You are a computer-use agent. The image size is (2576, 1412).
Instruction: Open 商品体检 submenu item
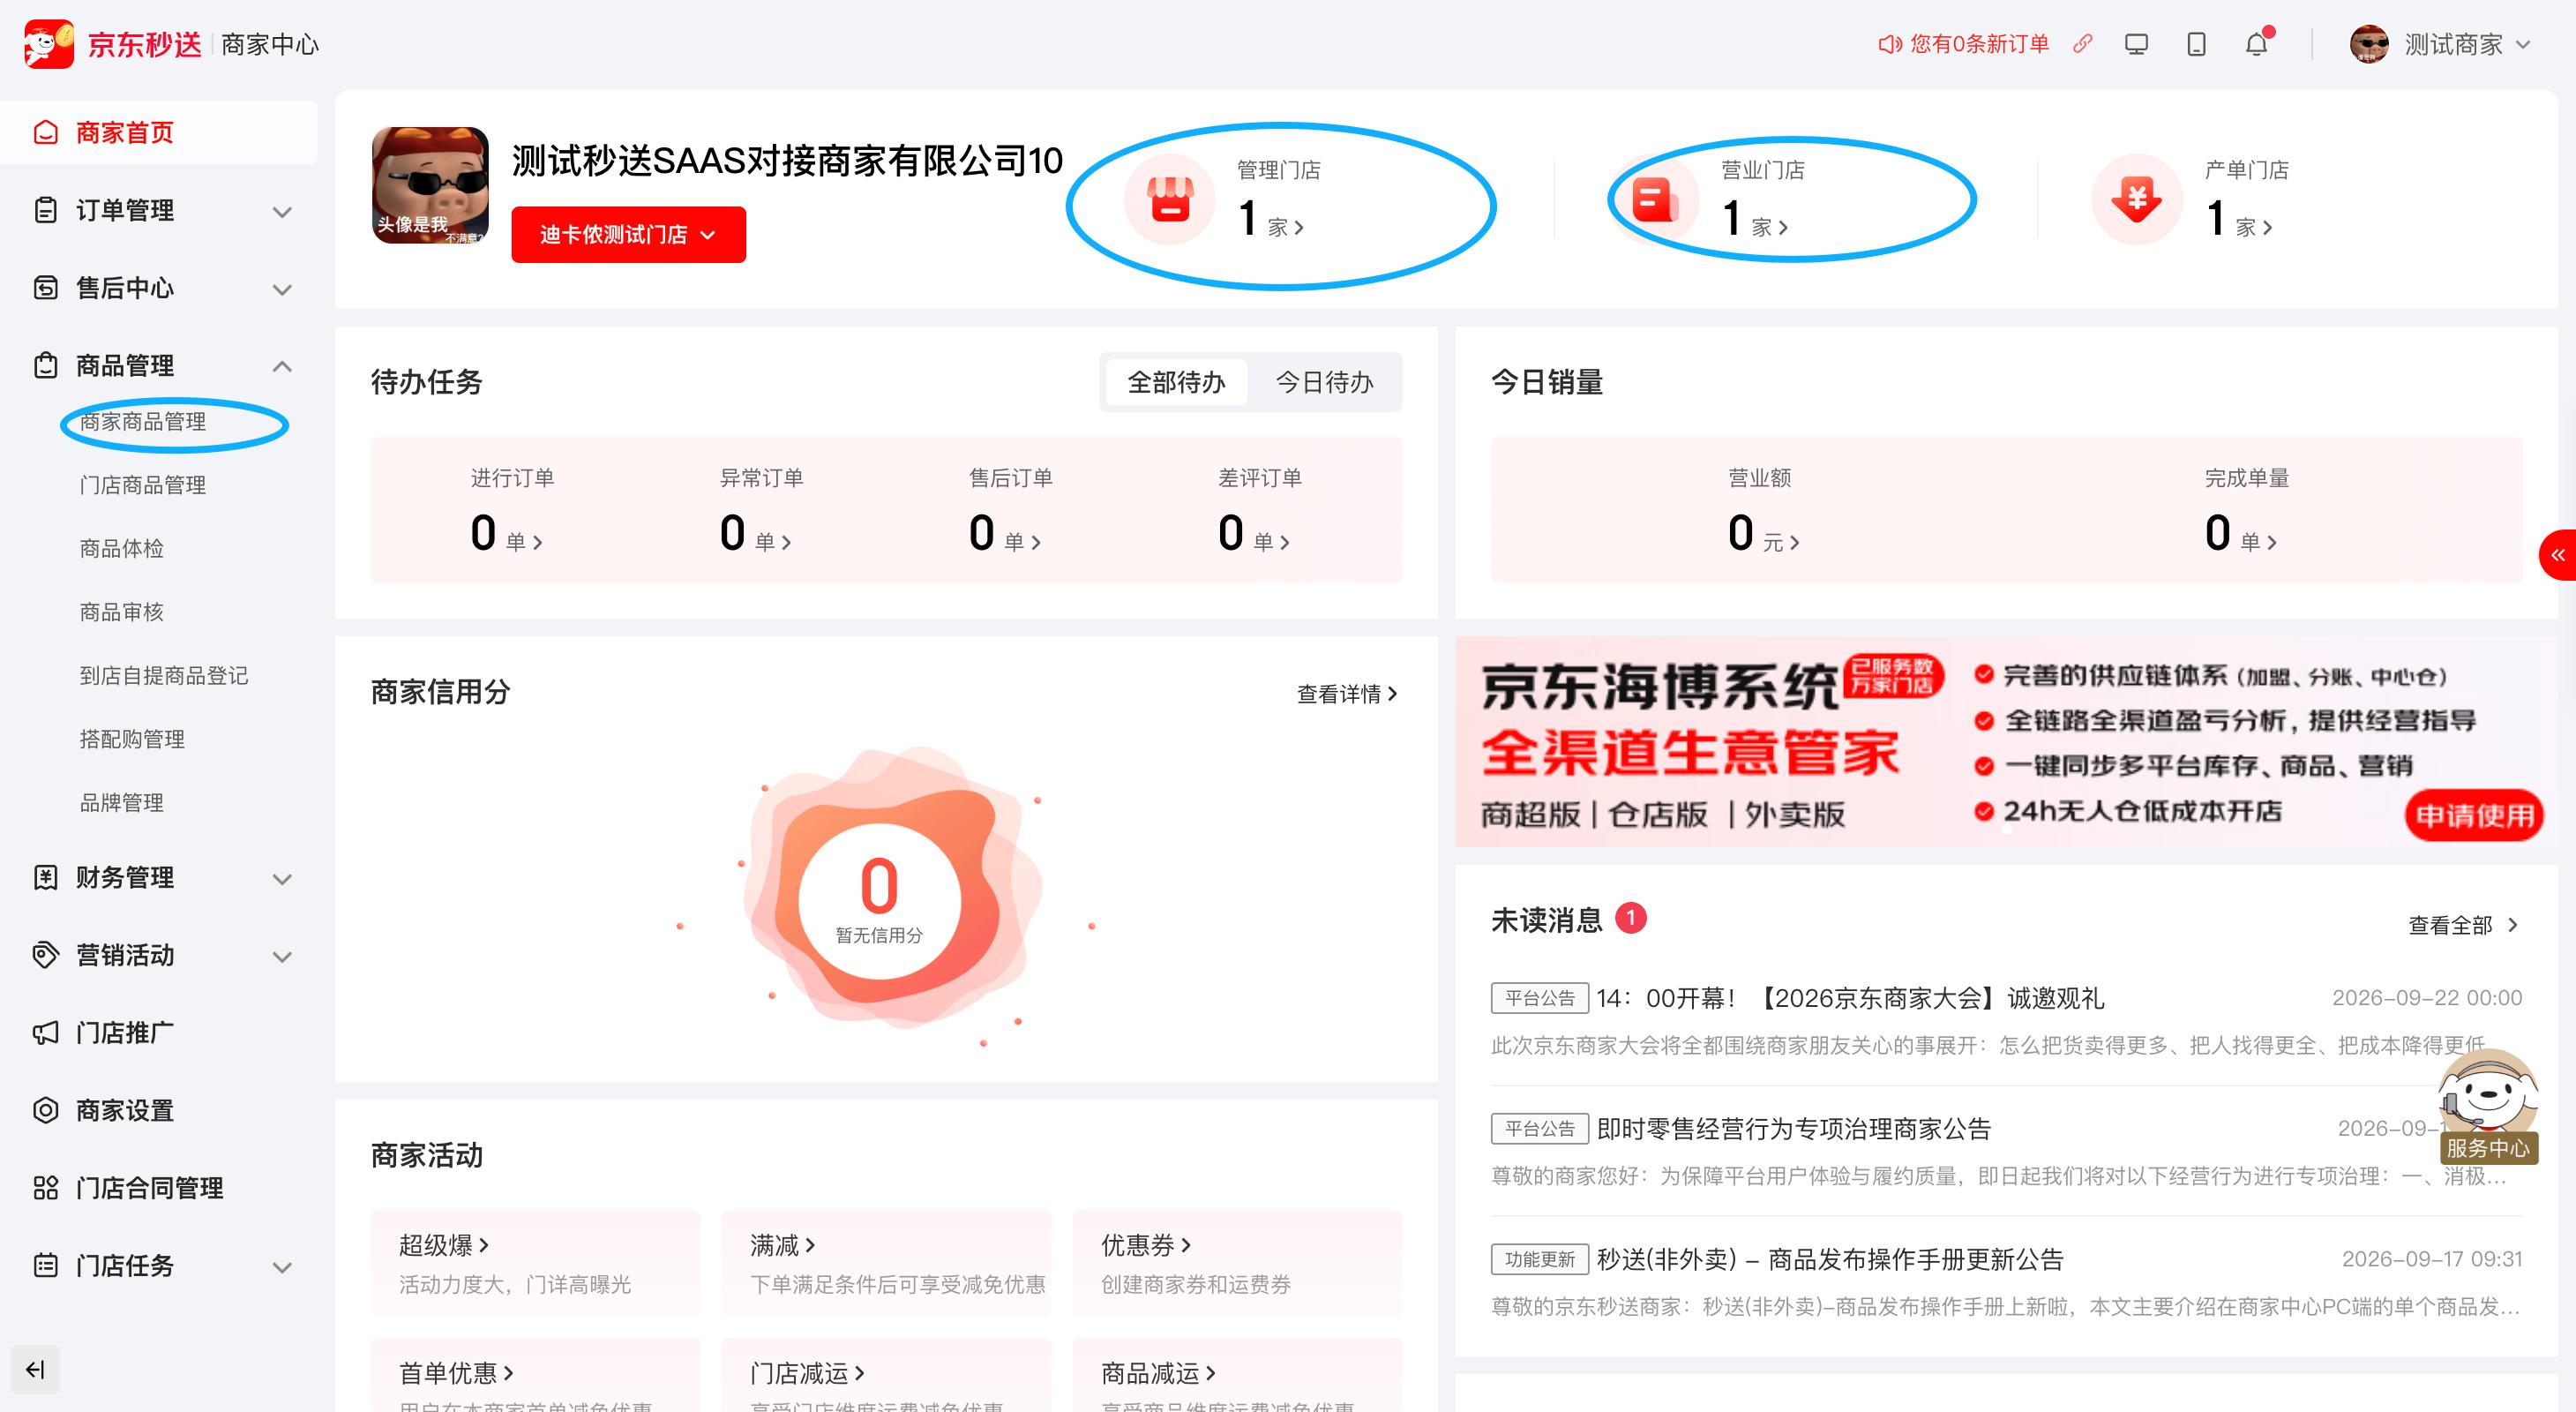(122, 549)
